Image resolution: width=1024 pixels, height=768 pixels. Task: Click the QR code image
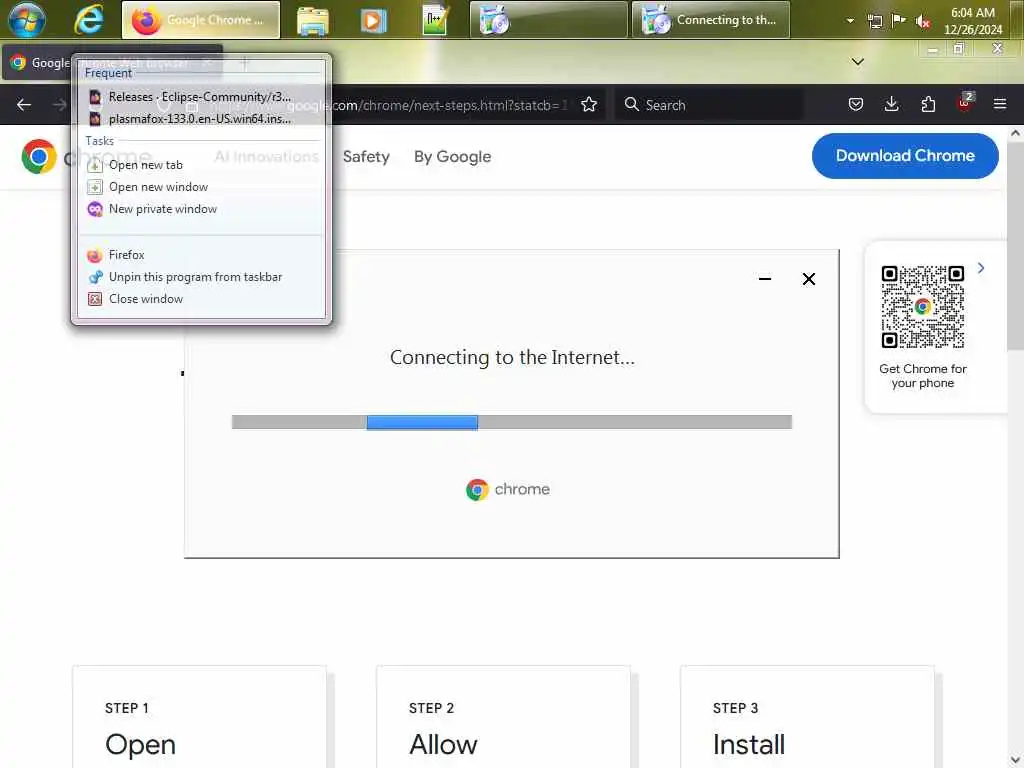coord(922,306)
